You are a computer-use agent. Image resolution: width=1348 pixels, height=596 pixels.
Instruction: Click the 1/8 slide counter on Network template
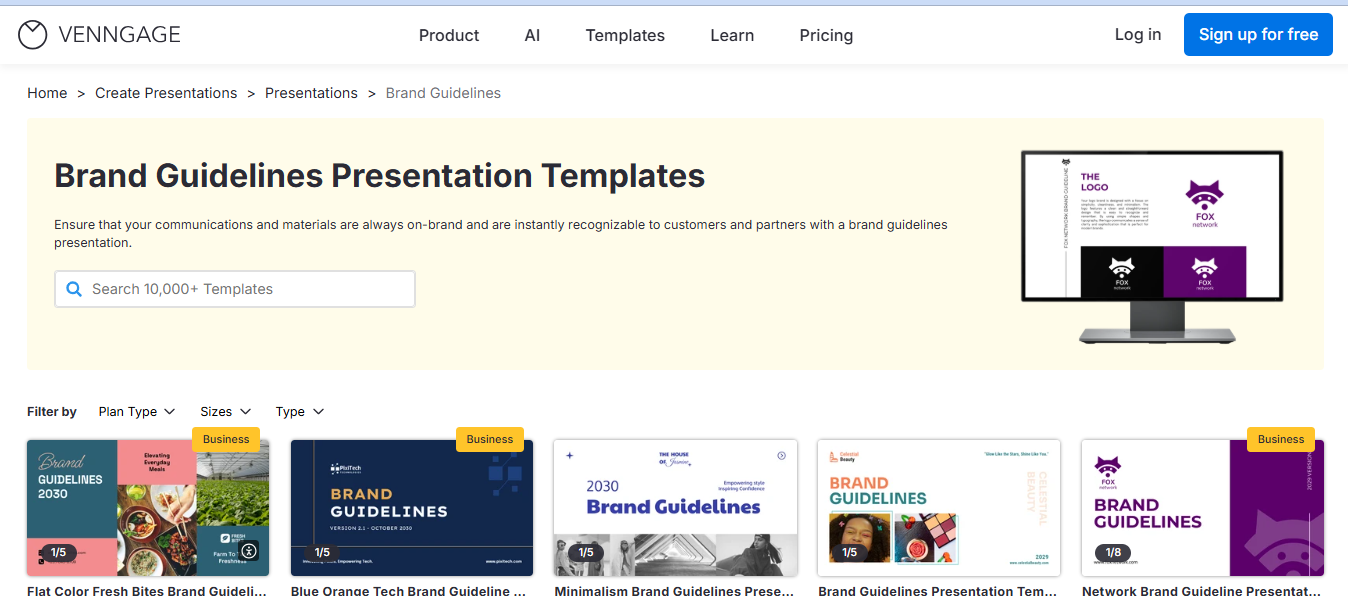pos(1113,552)
